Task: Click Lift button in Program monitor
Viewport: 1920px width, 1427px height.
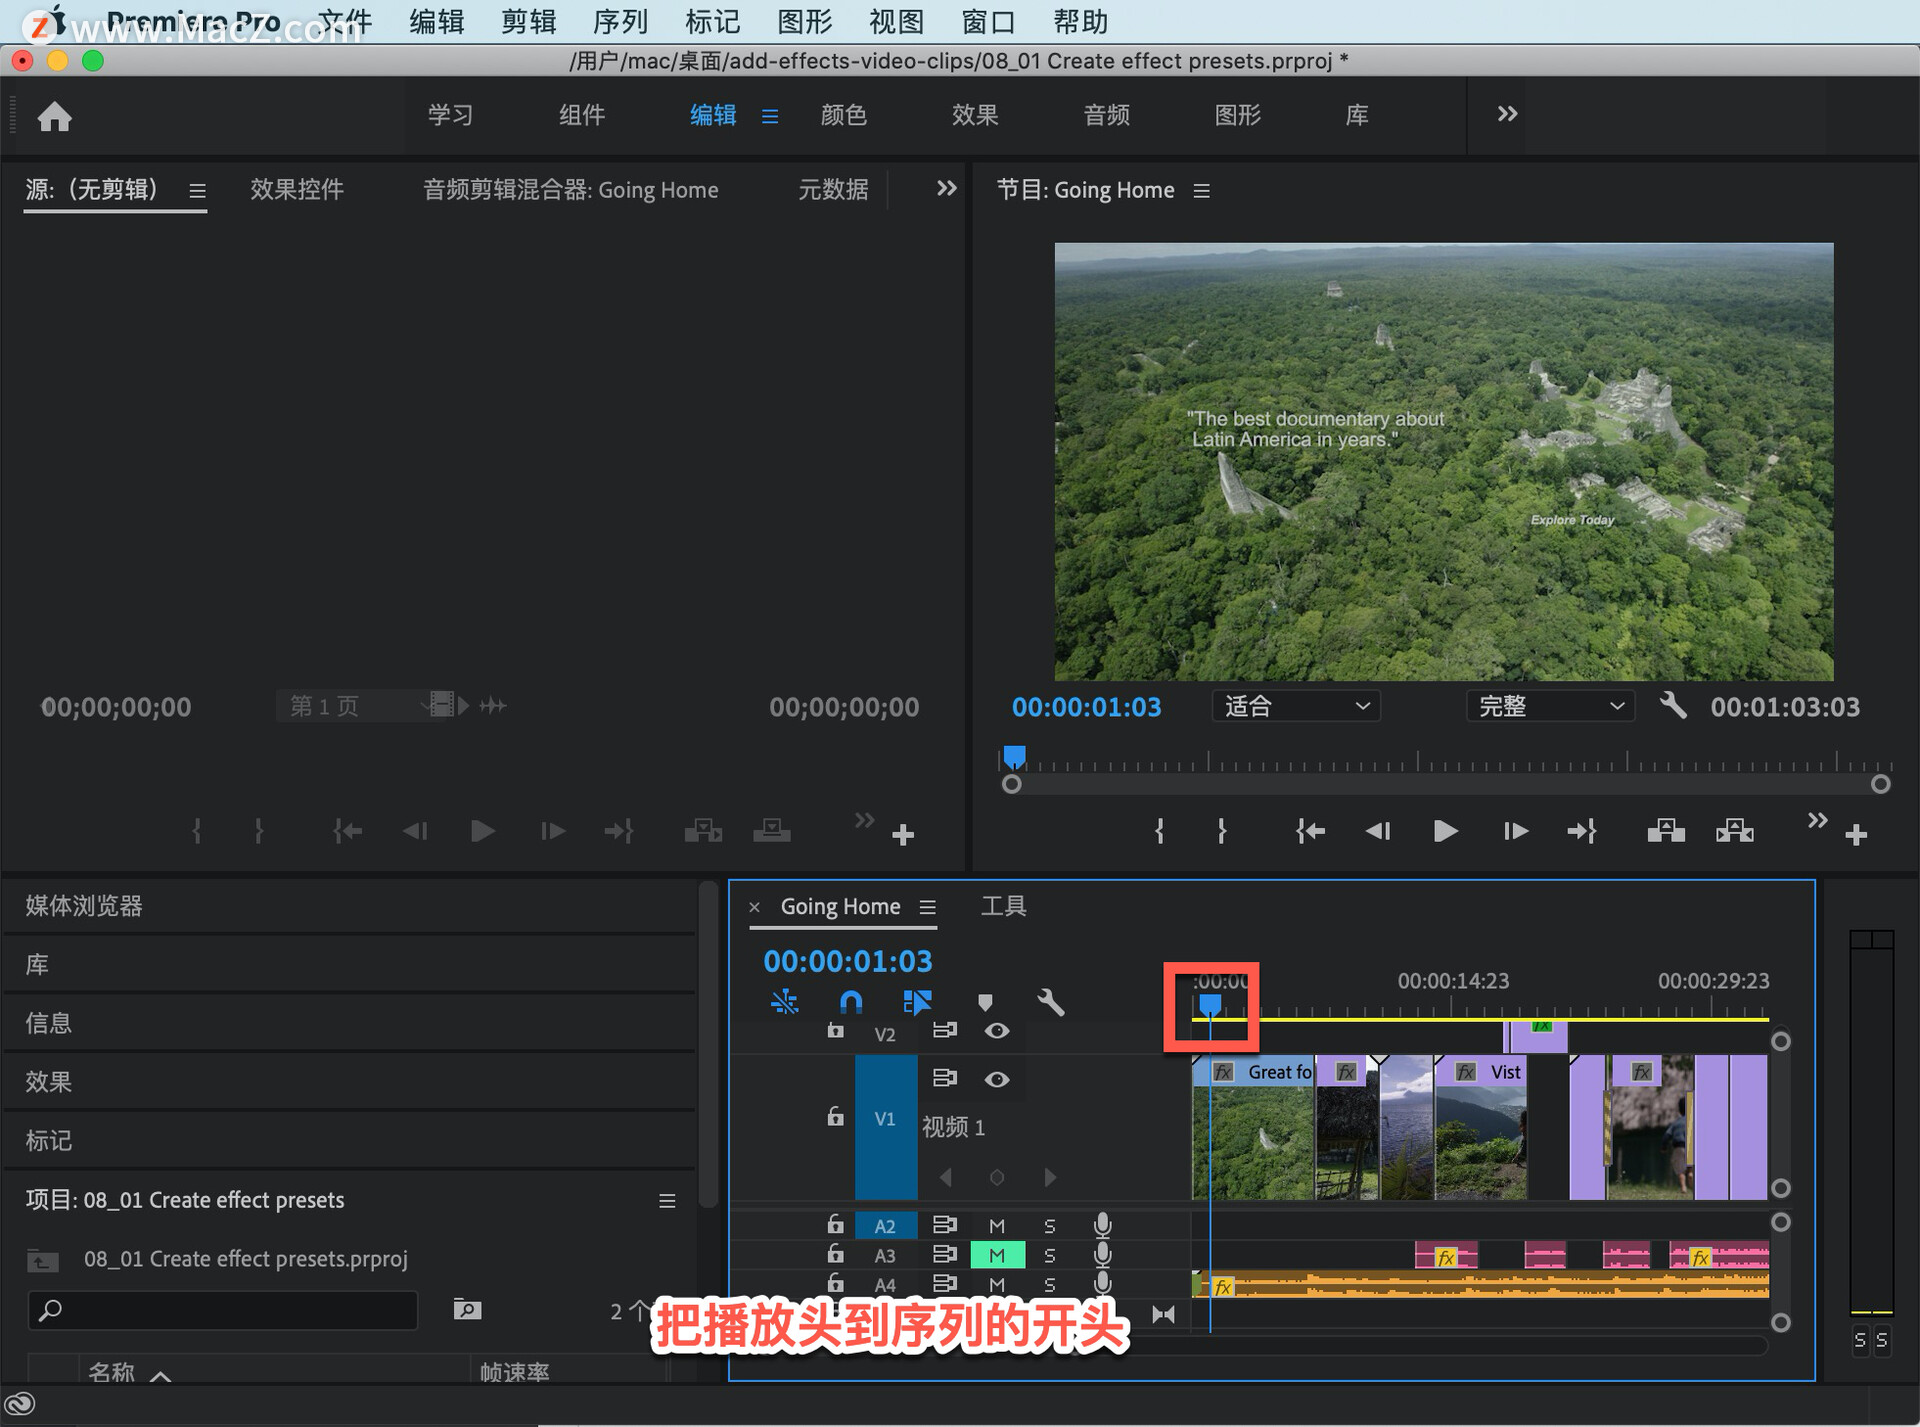Action: tap(1665, 831)
